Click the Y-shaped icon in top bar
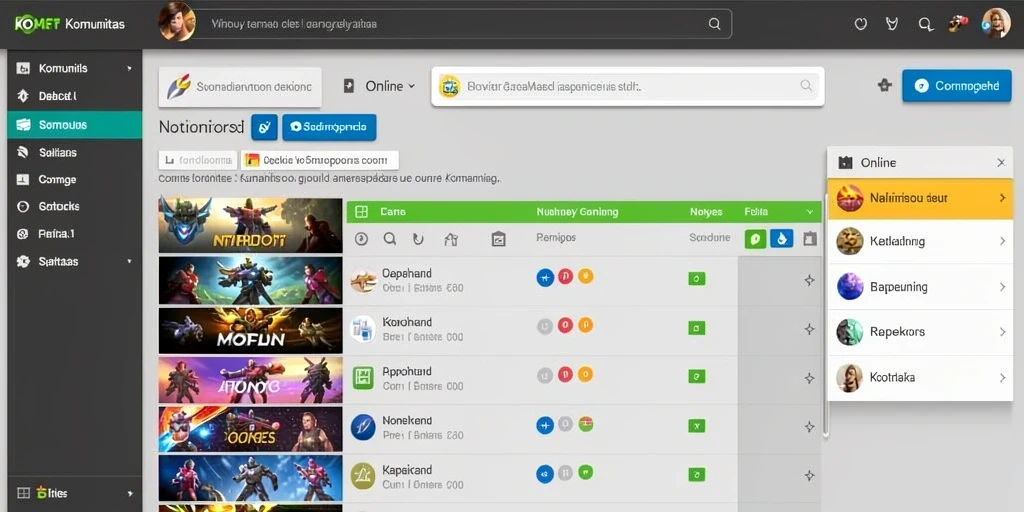Image resolution: width=1024 pixels, height=512 pixels. [892, 24]
